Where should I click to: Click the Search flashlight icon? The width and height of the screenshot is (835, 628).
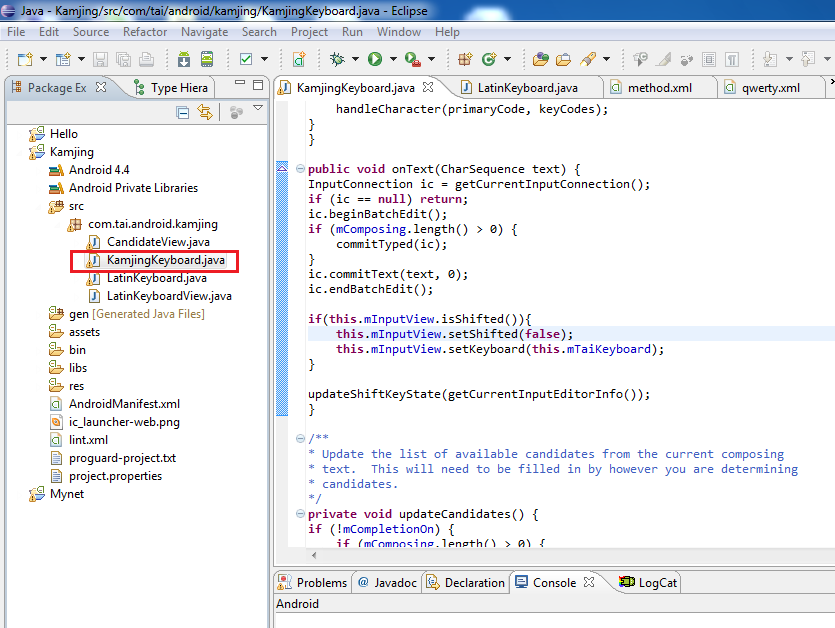pos(588,59)
